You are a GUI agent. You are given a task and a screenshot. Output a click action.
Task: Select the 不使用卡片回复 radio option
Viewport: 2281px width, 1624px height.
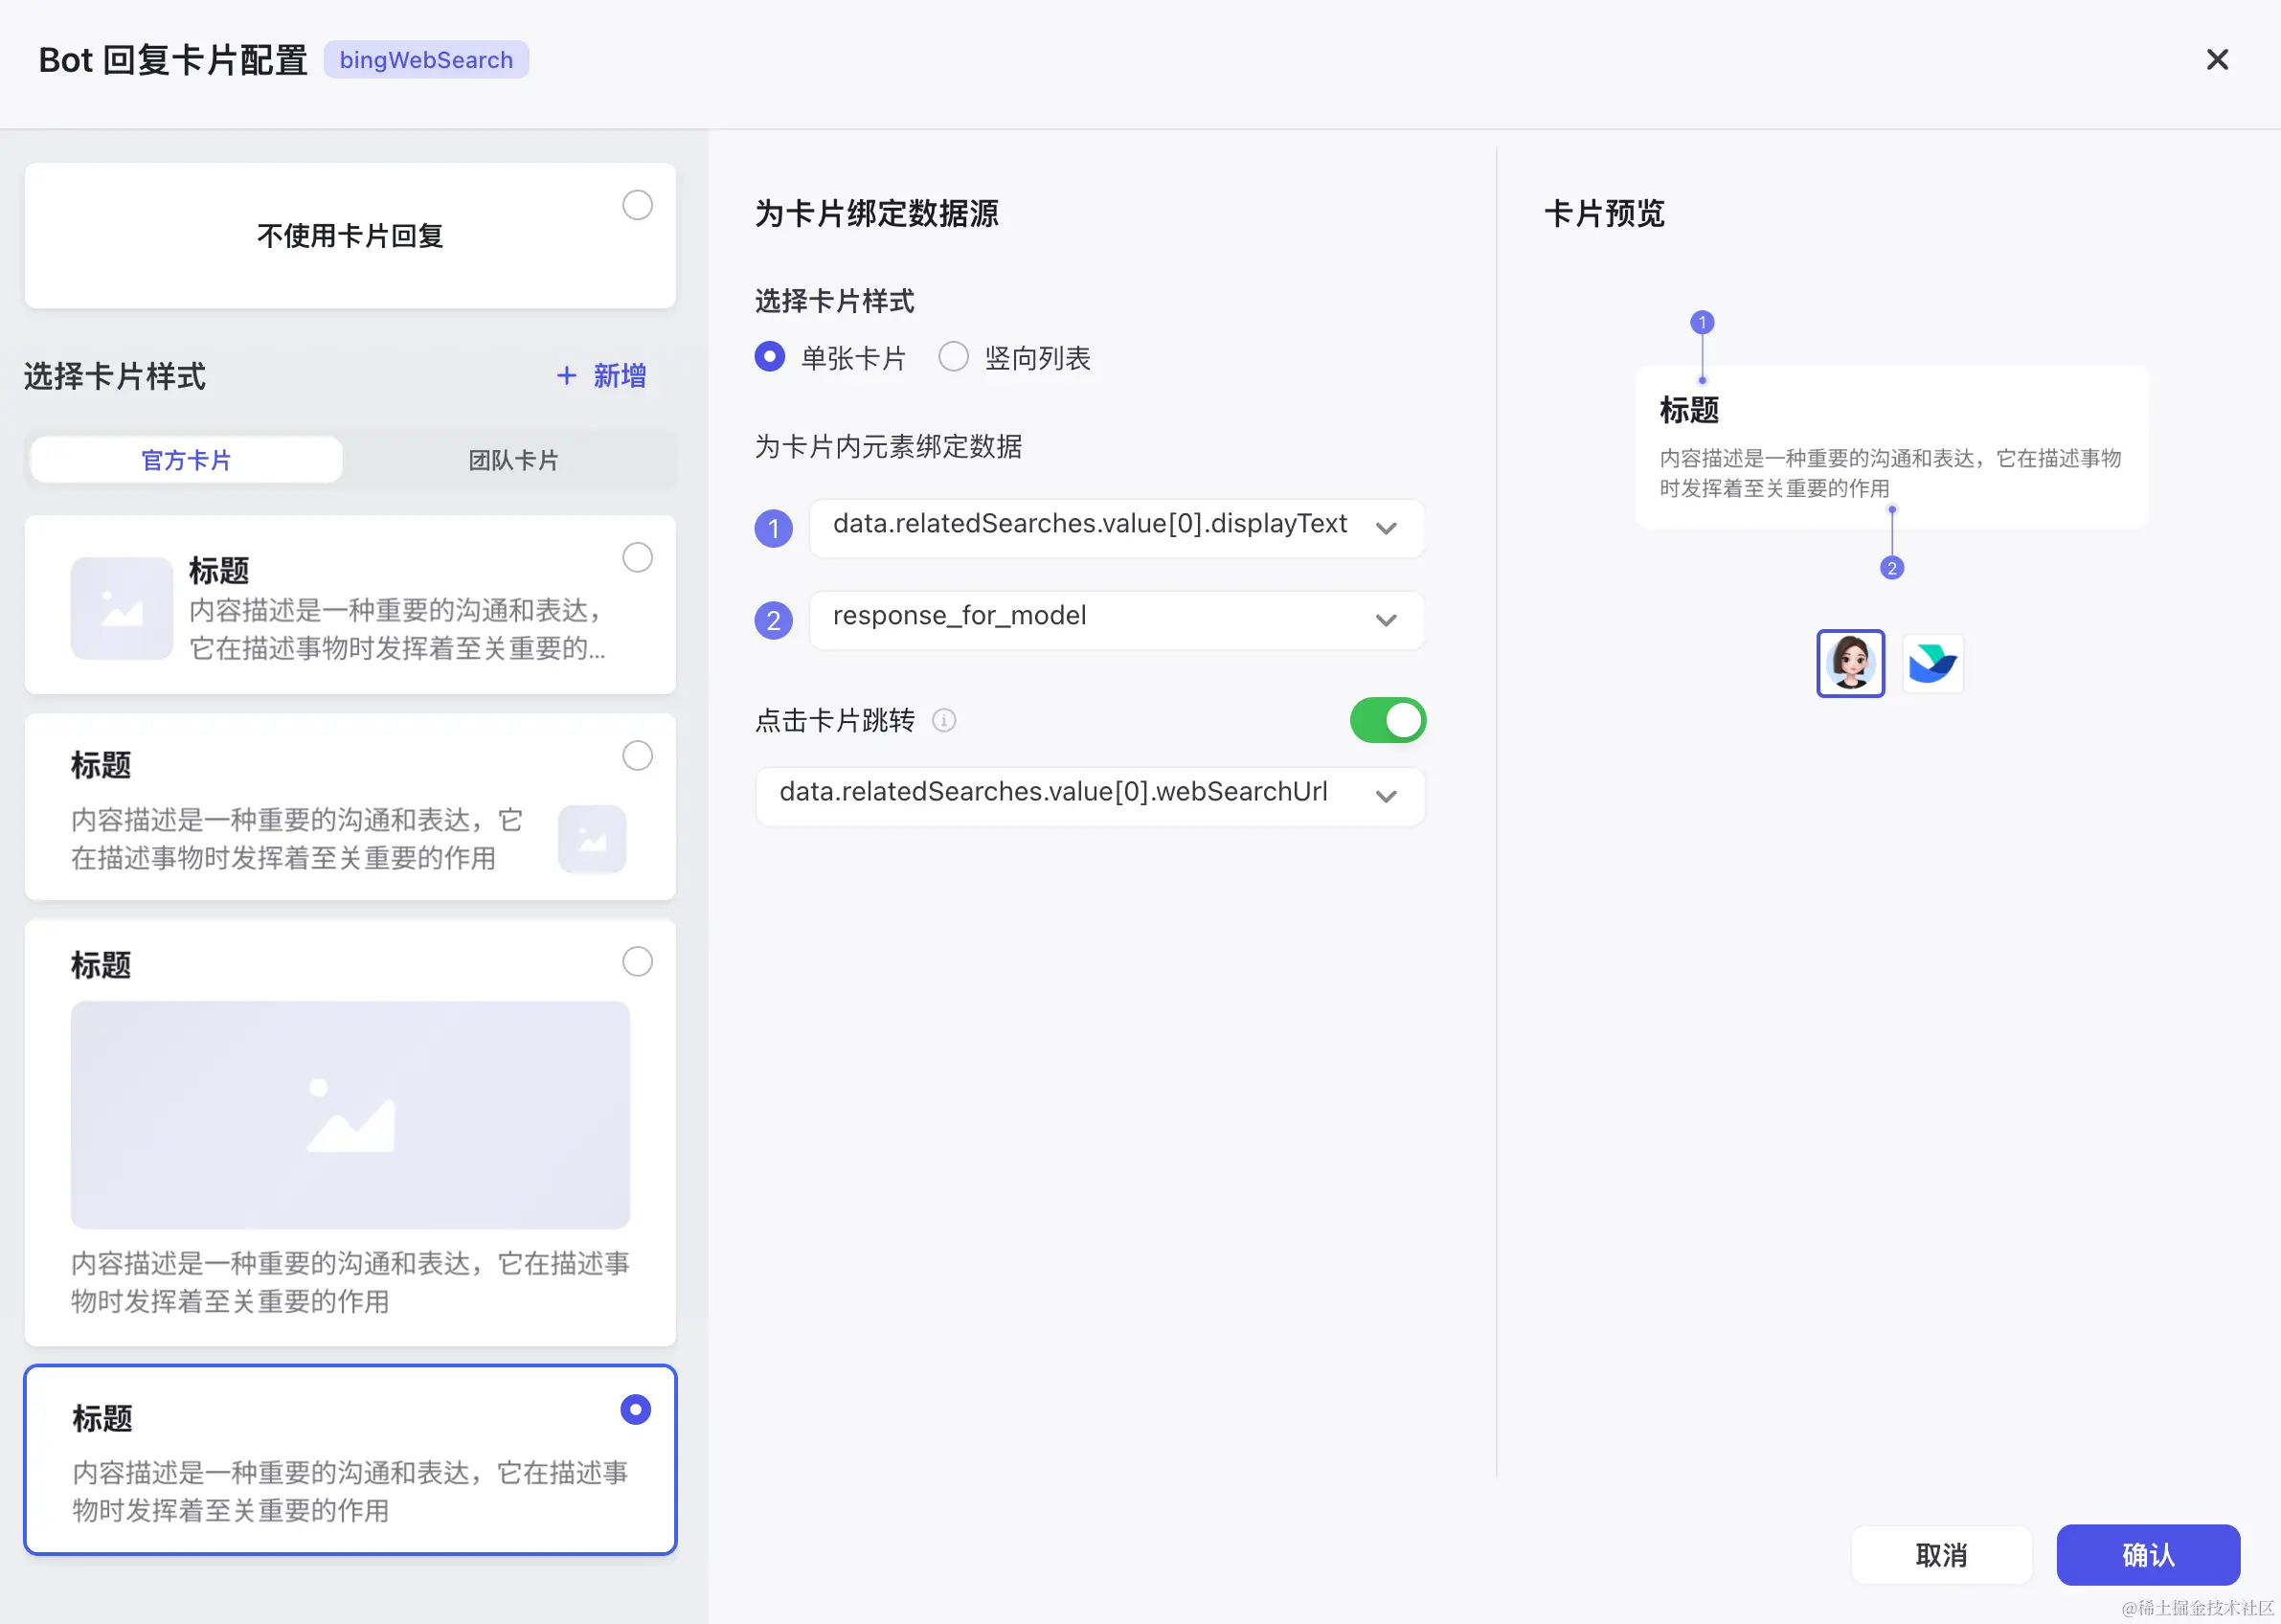[637, 205]
